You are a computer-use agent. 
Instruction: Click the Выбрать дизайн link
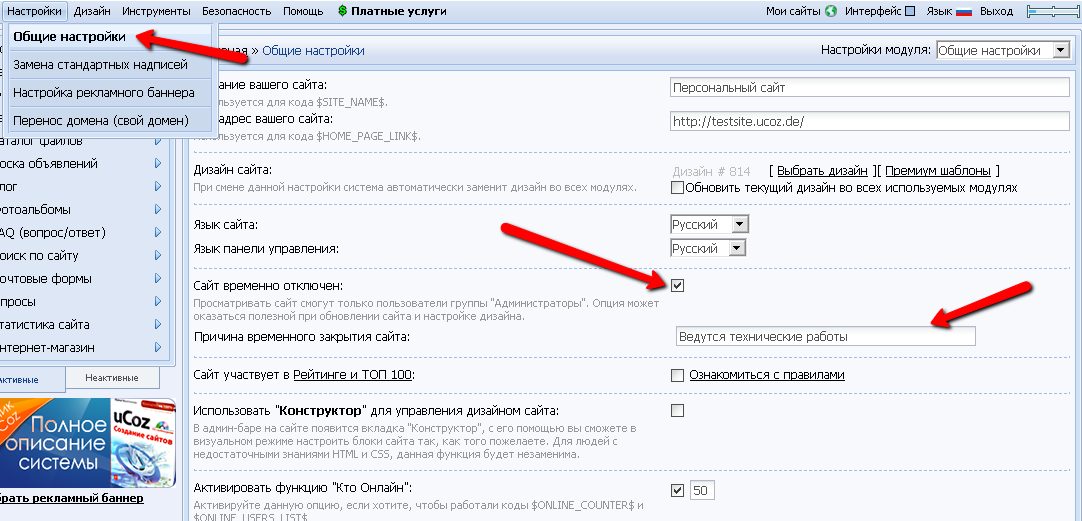click(x=822, y=171)
